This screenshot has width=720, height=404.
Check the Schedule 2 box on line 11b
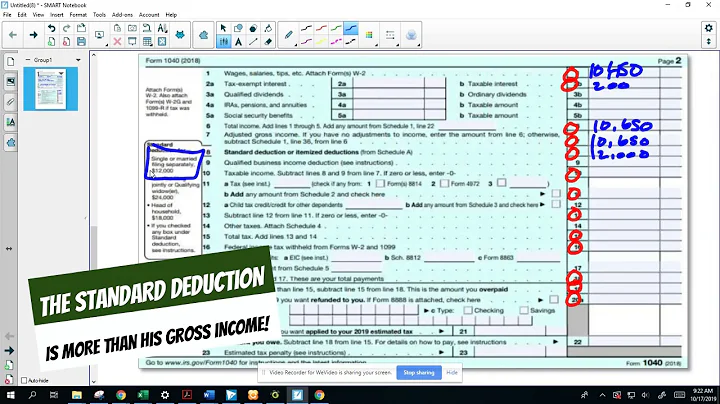coord(556,194)
